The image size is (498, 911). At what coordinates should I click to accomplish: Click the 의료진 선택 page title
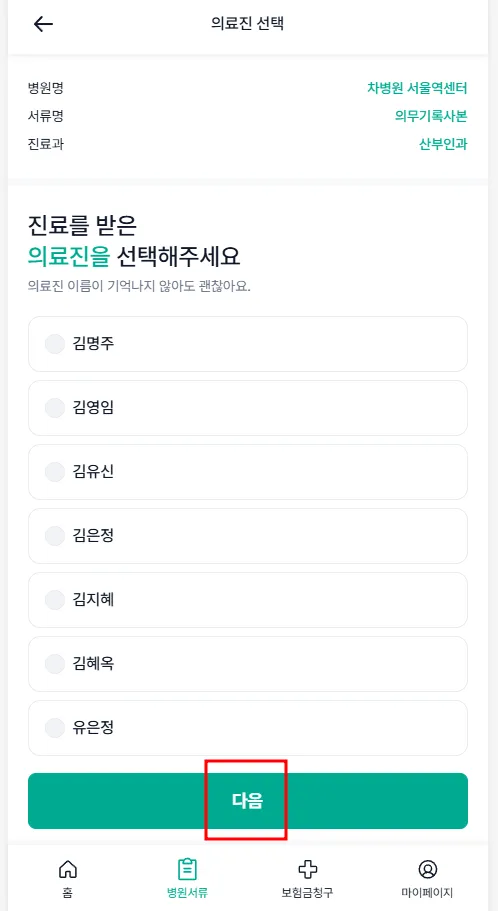coord(248,24)
